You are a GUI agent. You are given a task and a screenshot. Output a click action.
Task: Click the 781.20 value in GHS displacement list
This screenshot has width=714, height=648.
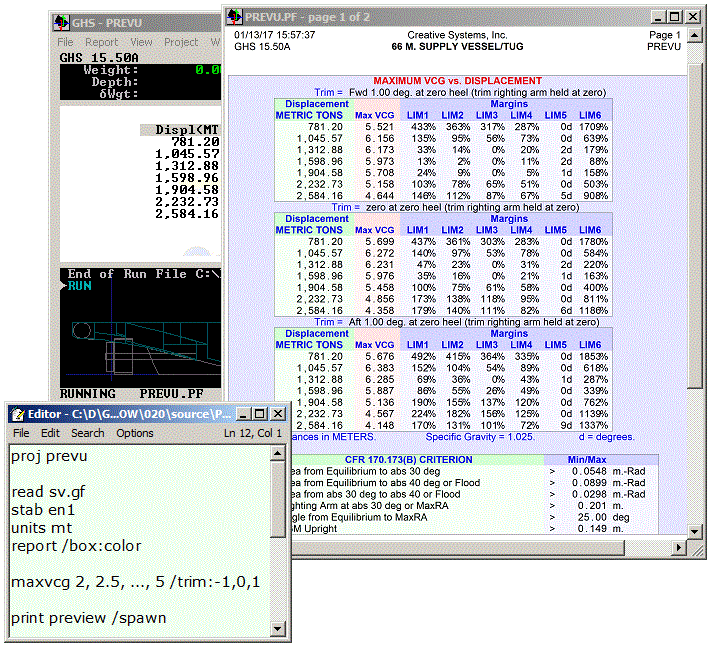coord(195,142)
